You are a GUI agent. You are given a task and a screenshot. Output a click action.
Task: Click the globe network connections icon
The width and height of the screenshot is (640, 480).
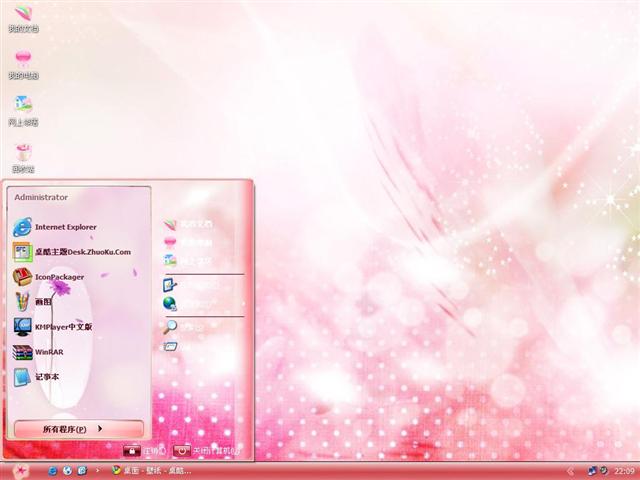click(x=170, y=304)
